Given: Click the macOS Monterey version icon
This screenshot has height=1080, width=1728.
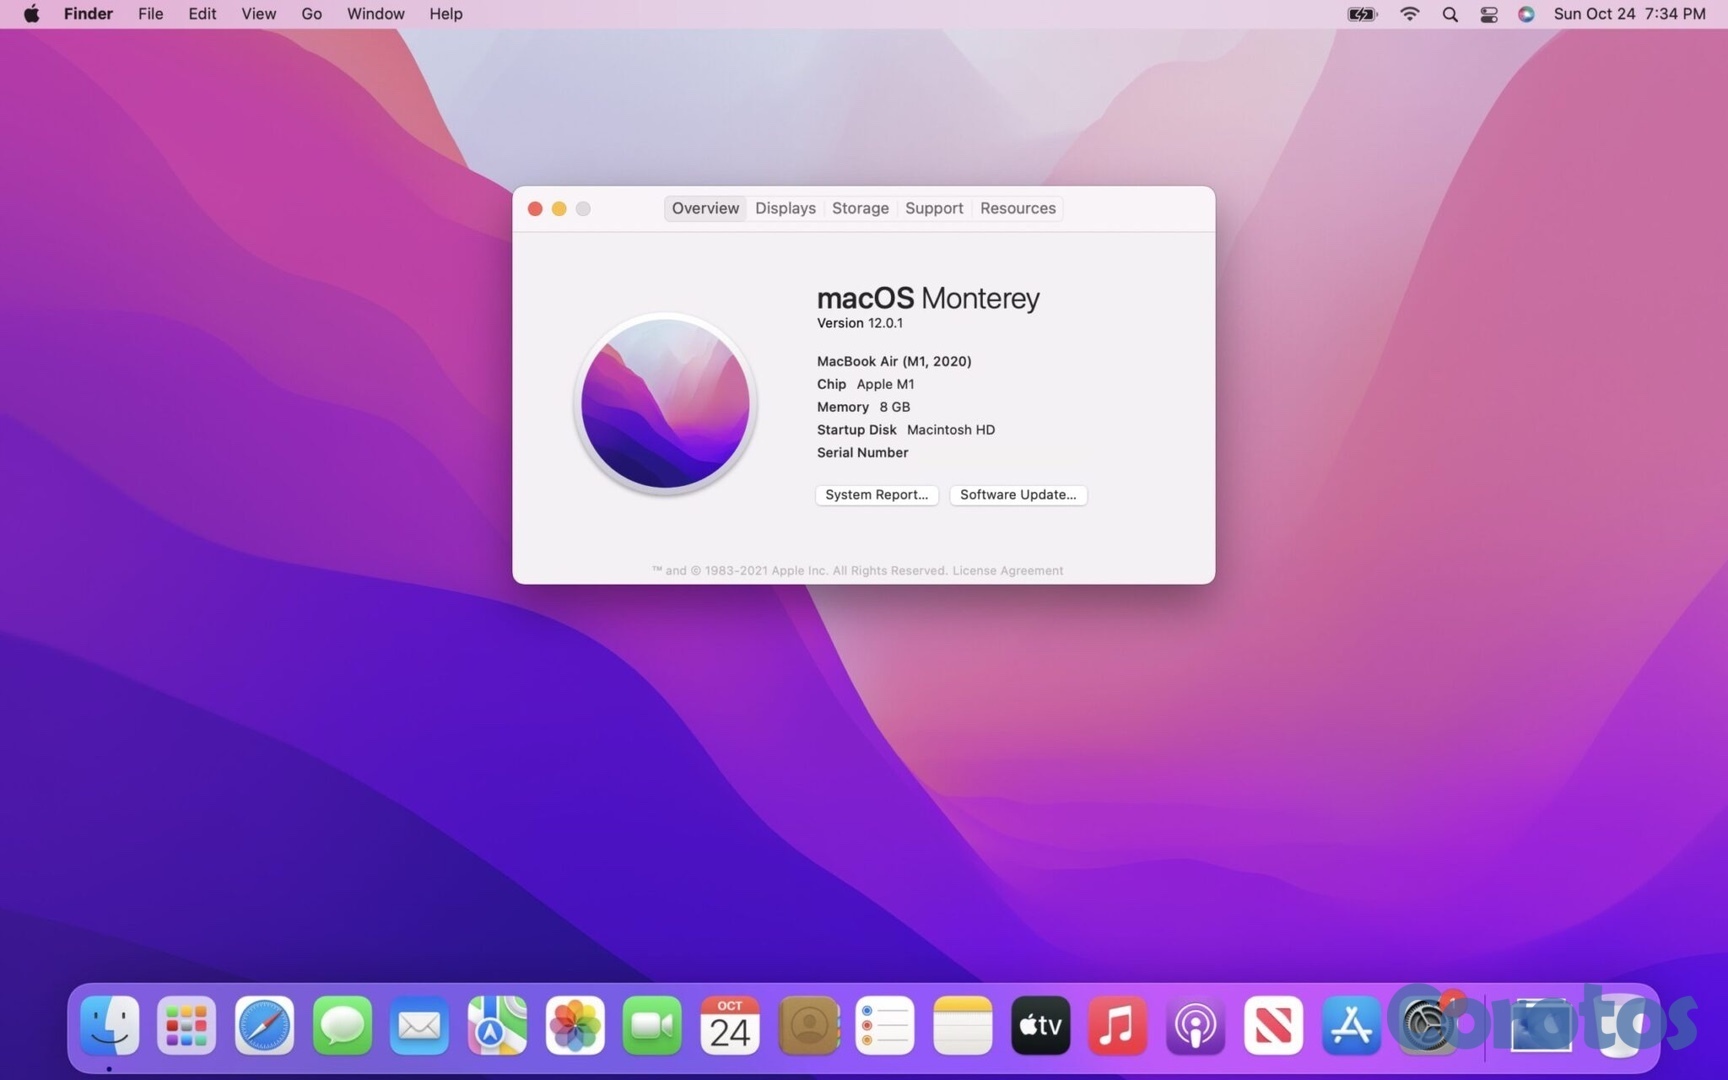Looking at the screenshot, I should point(665,403).
